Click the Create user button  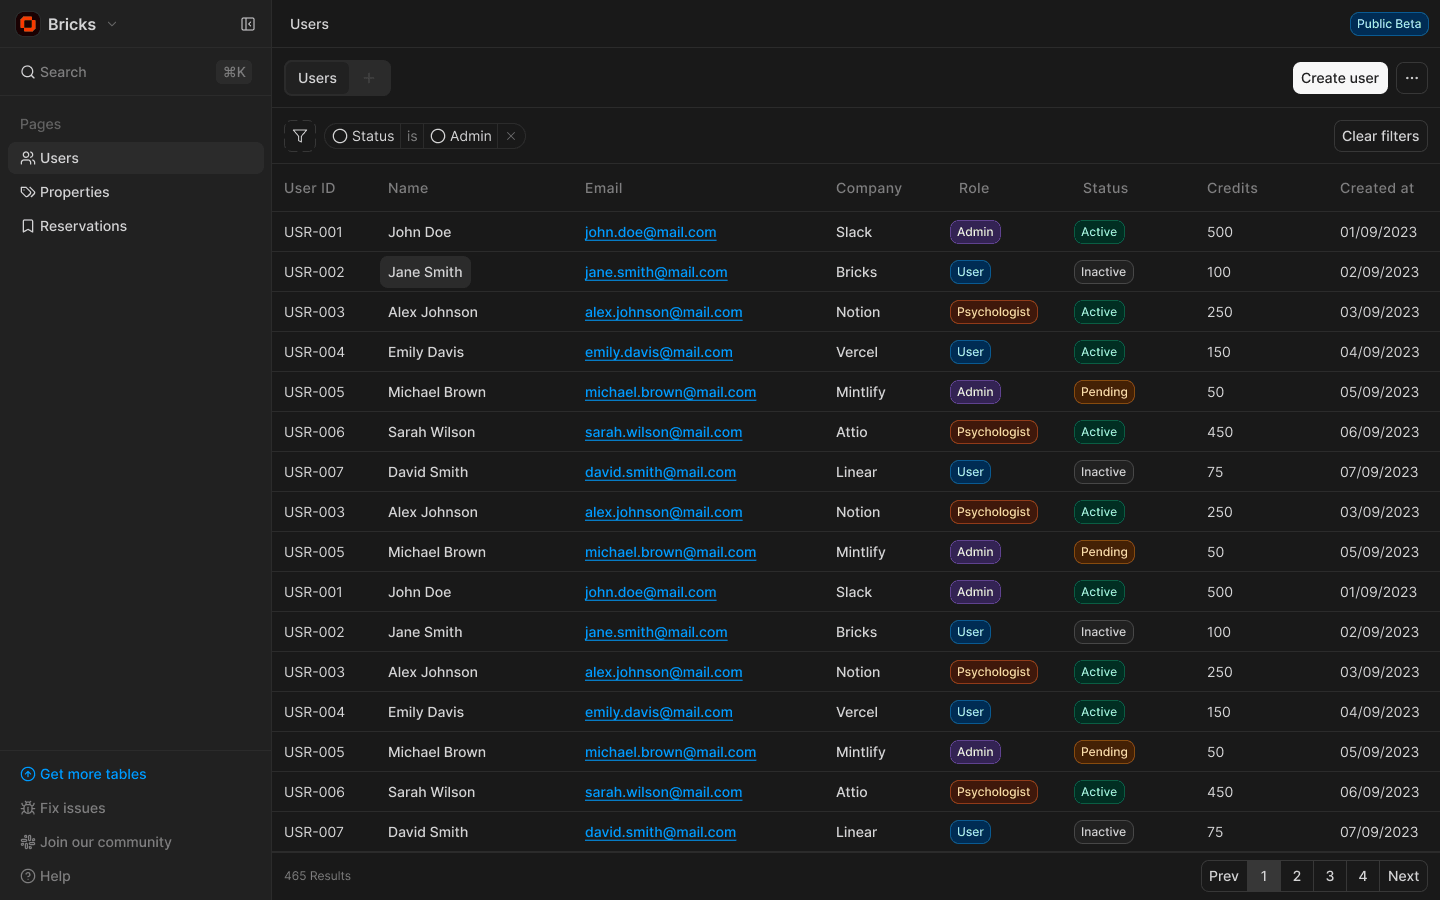(1339, 78)
